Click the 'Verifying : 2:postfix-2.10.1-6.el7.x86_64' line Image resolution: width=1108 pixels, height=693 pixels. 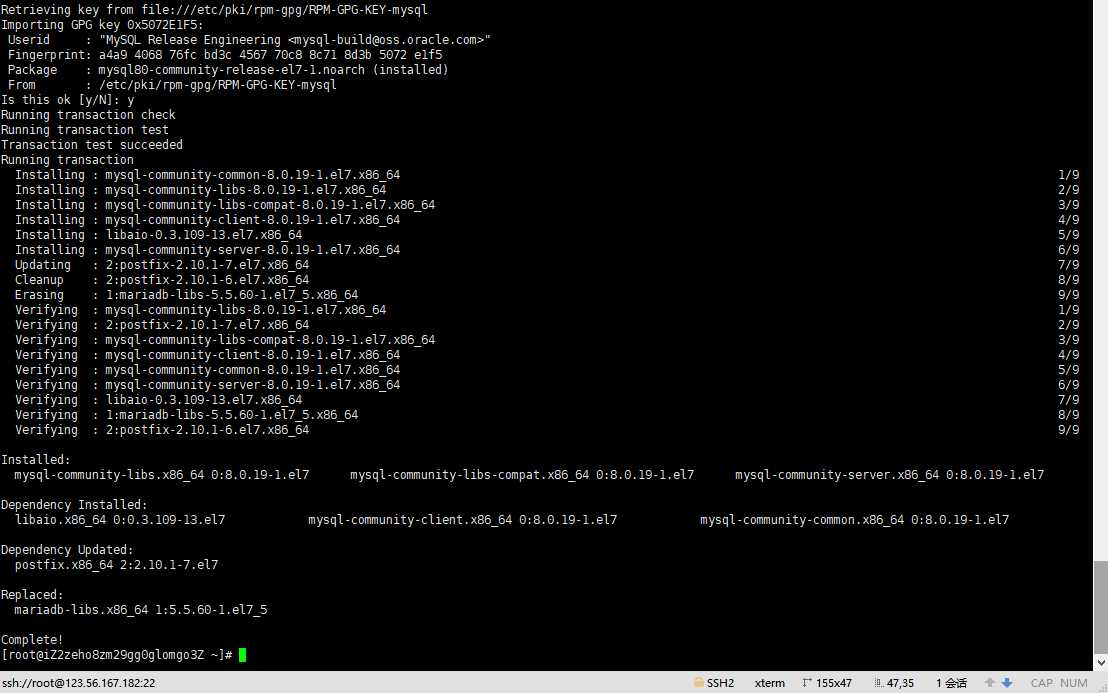point(162,430)
